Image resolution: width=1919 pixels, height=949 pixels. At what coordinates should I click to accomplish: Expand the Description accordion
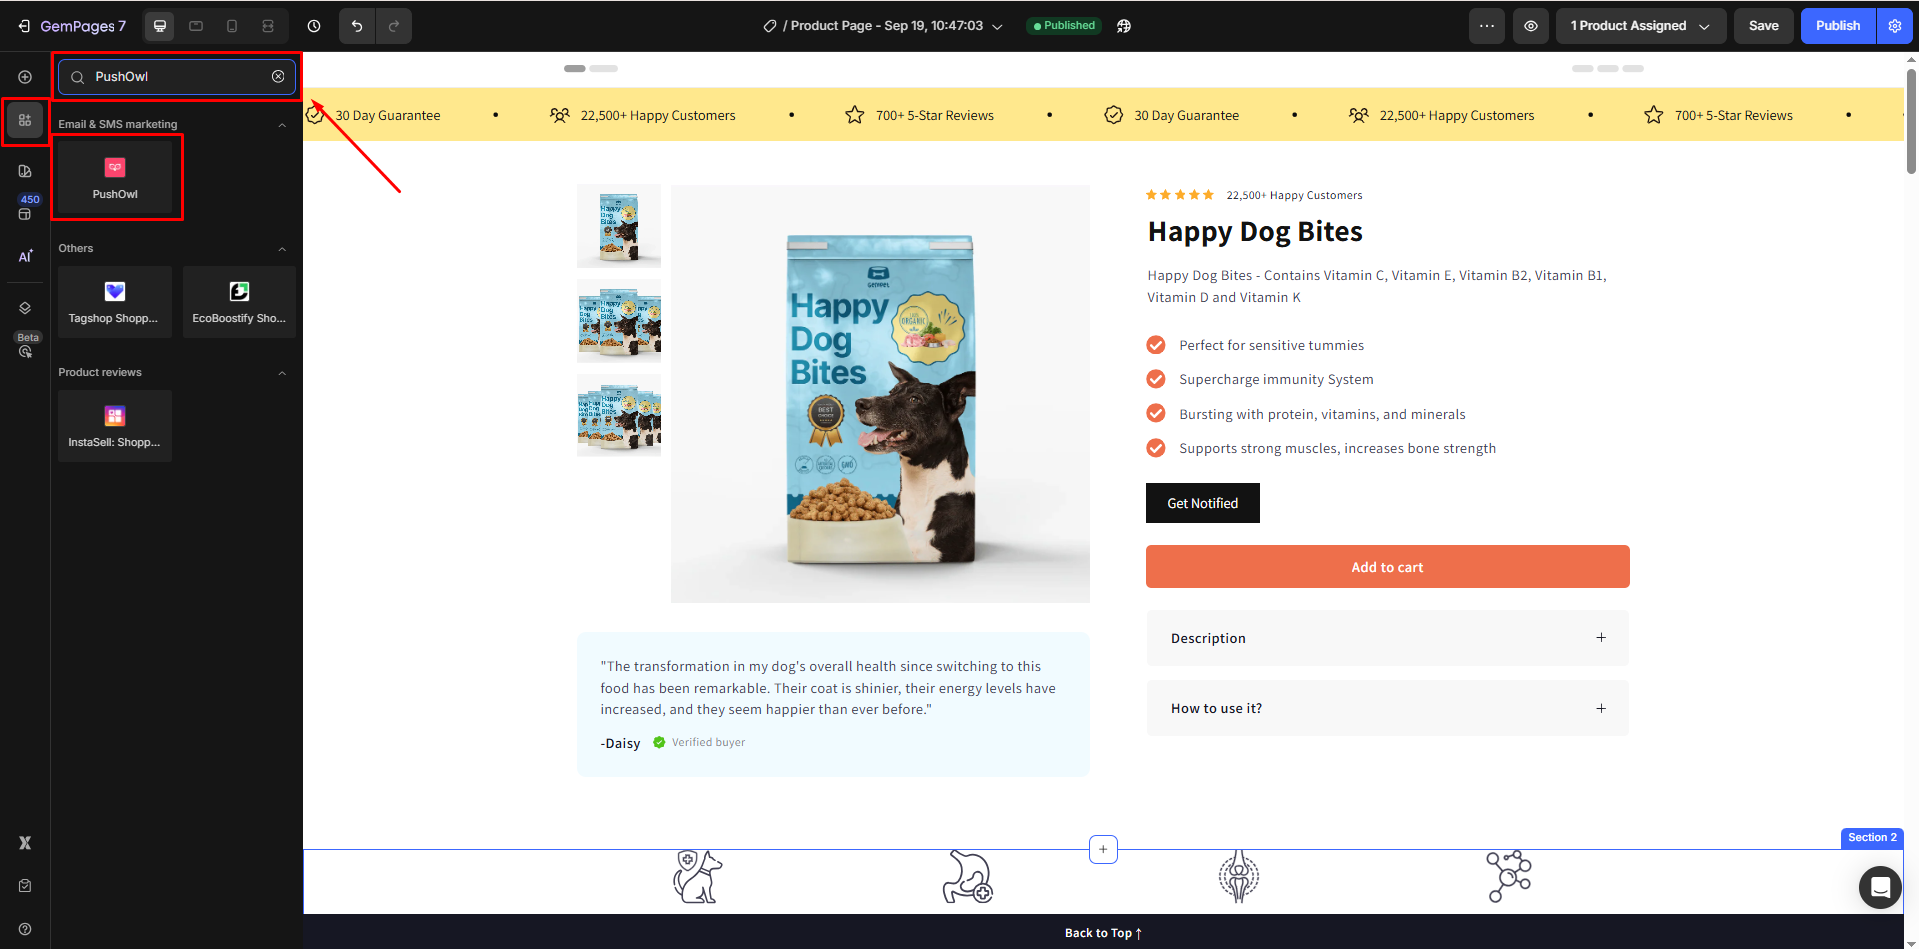1387,638
